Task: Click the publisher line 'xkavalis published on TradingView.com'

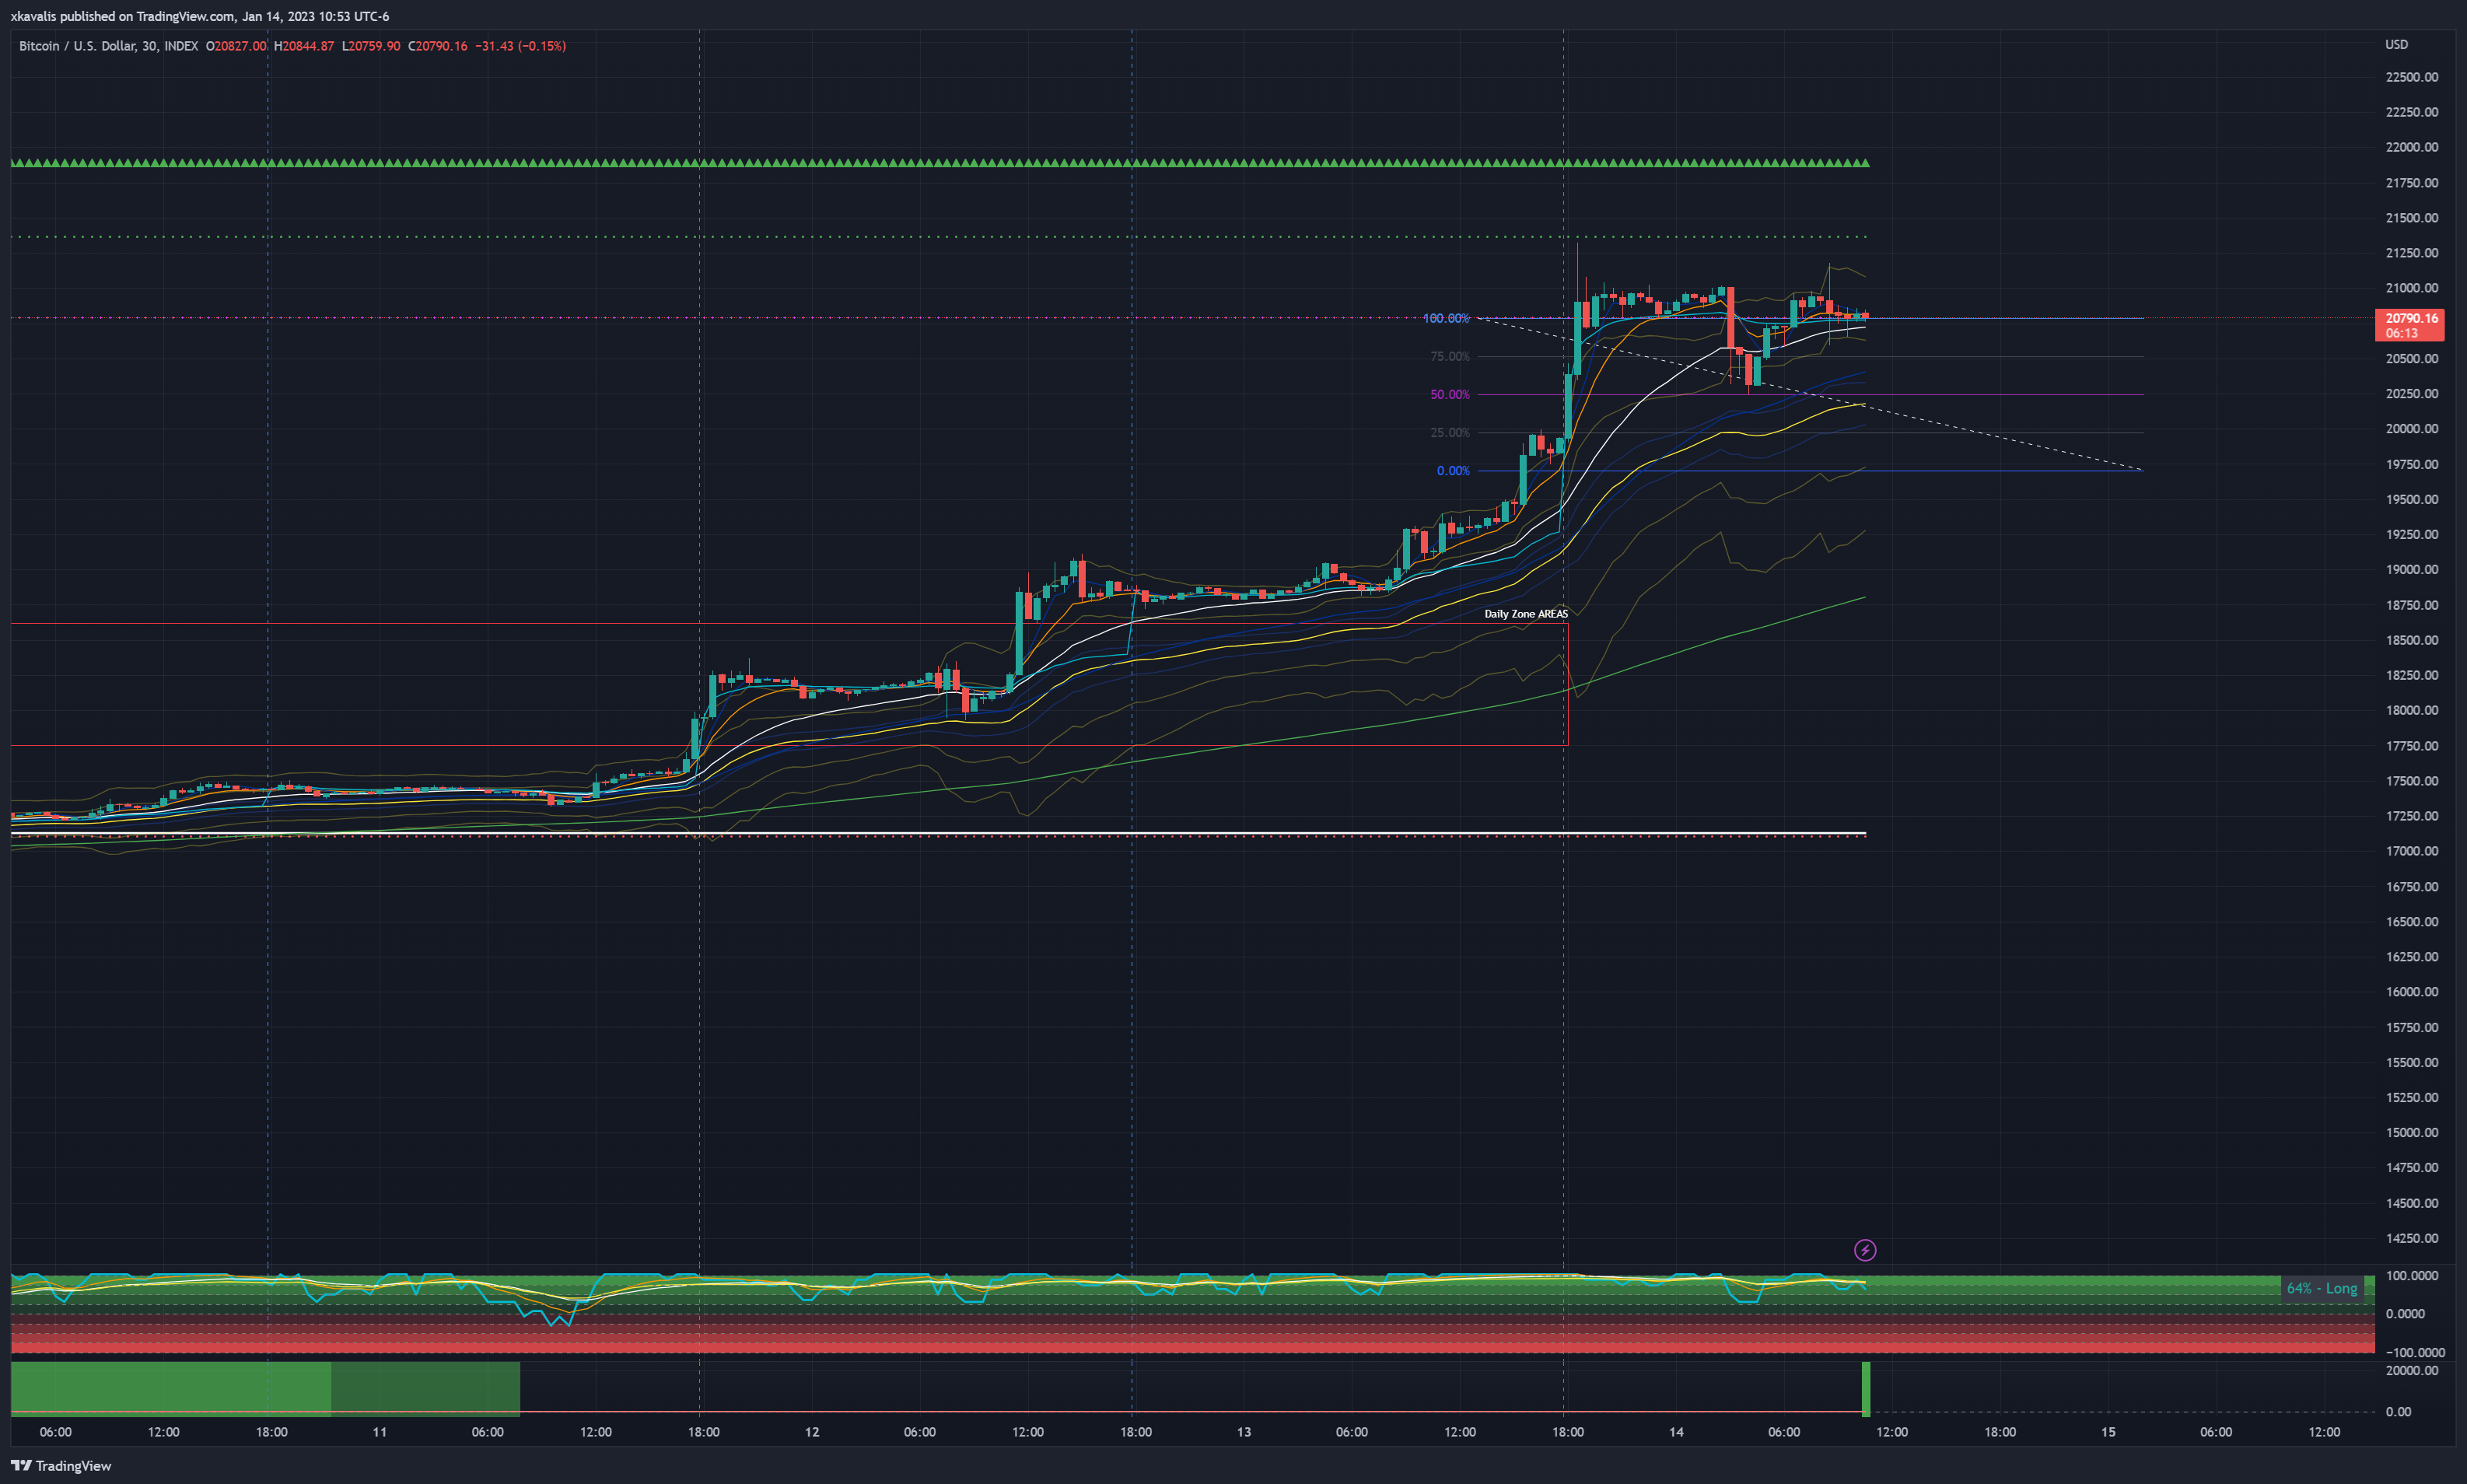Action: point(122,16)
